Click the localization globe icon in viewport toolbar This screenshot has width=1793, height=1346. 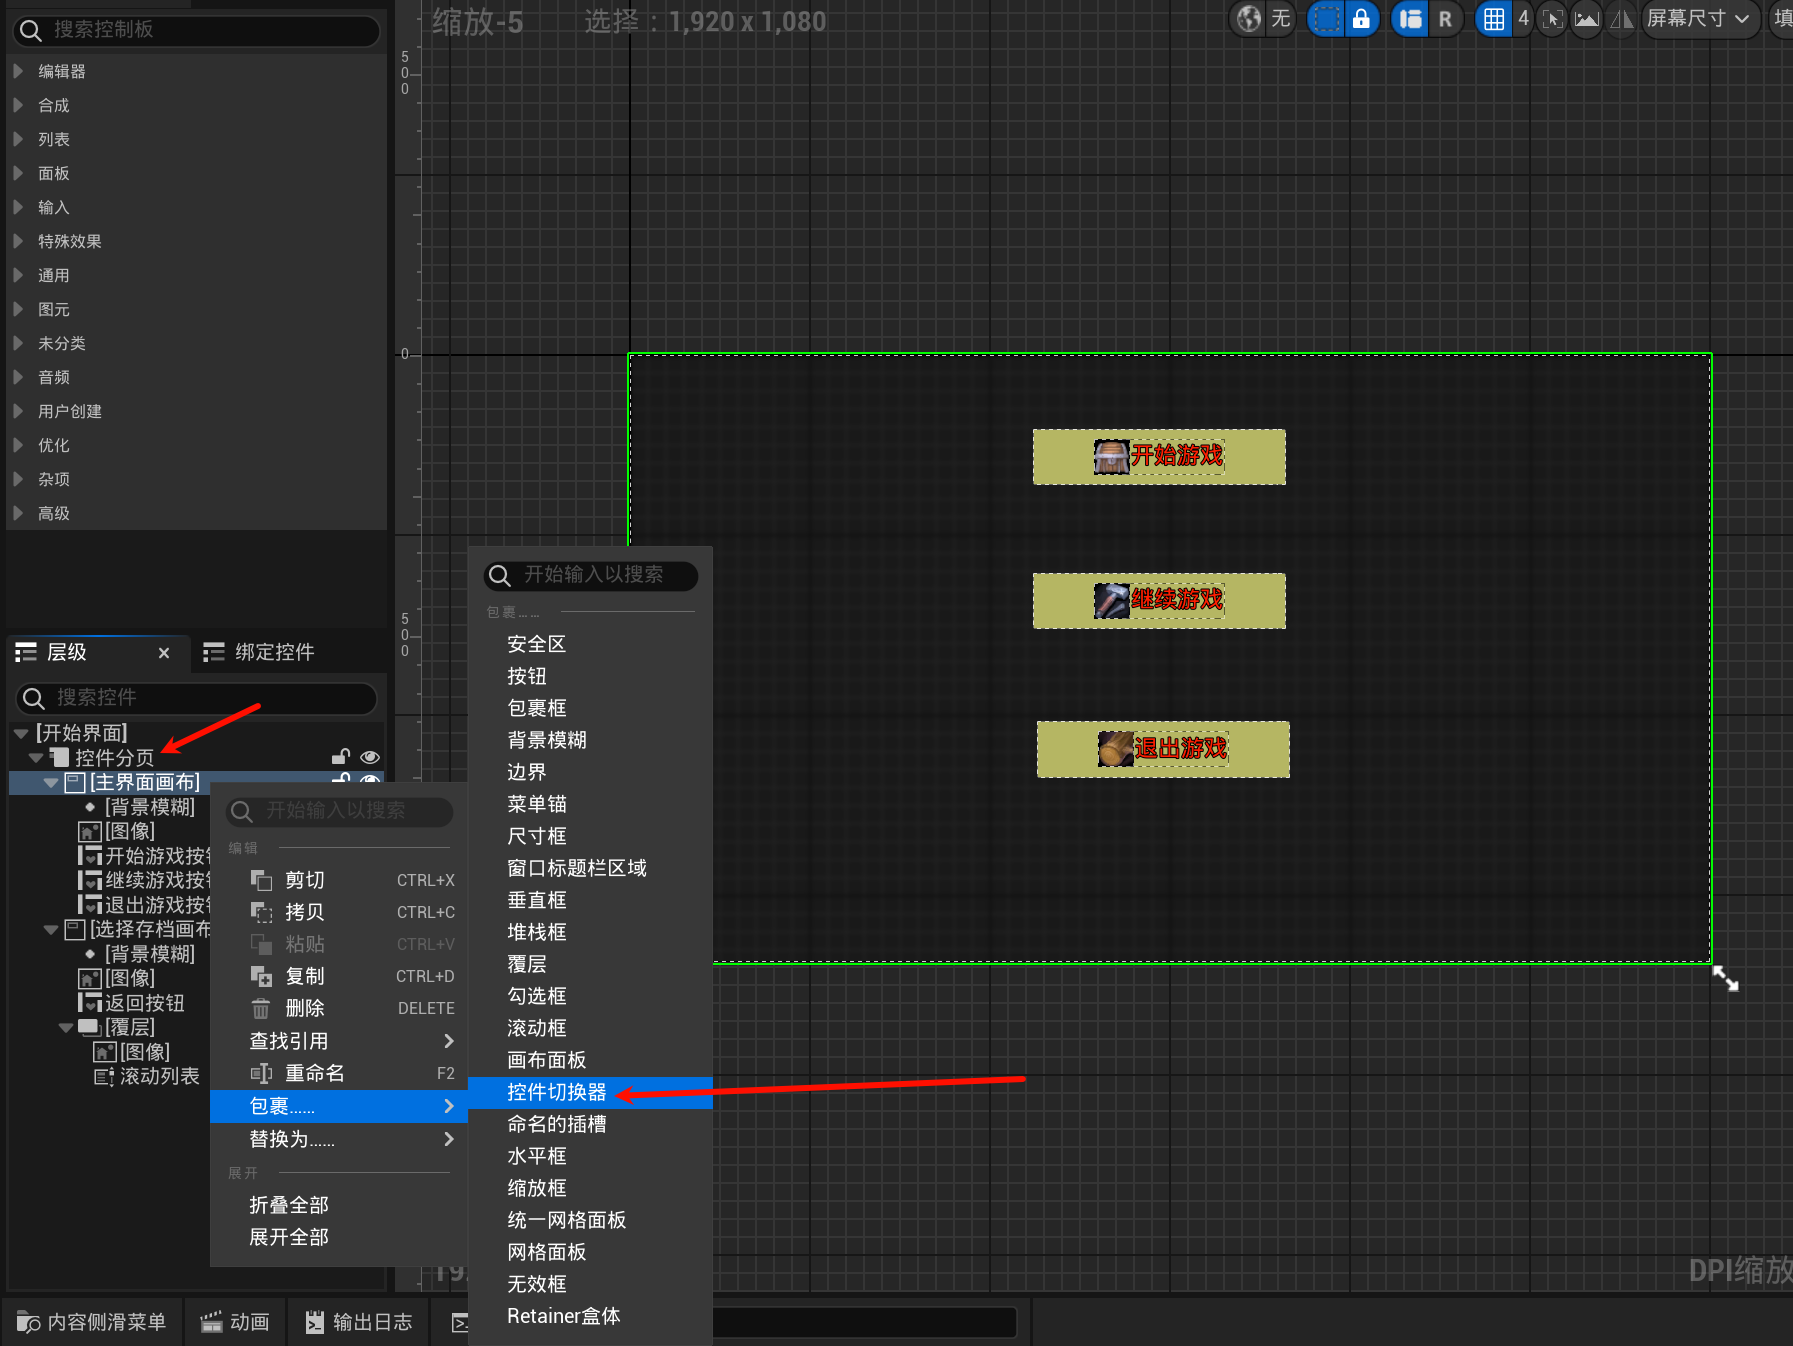click(x=1248, y=19)
